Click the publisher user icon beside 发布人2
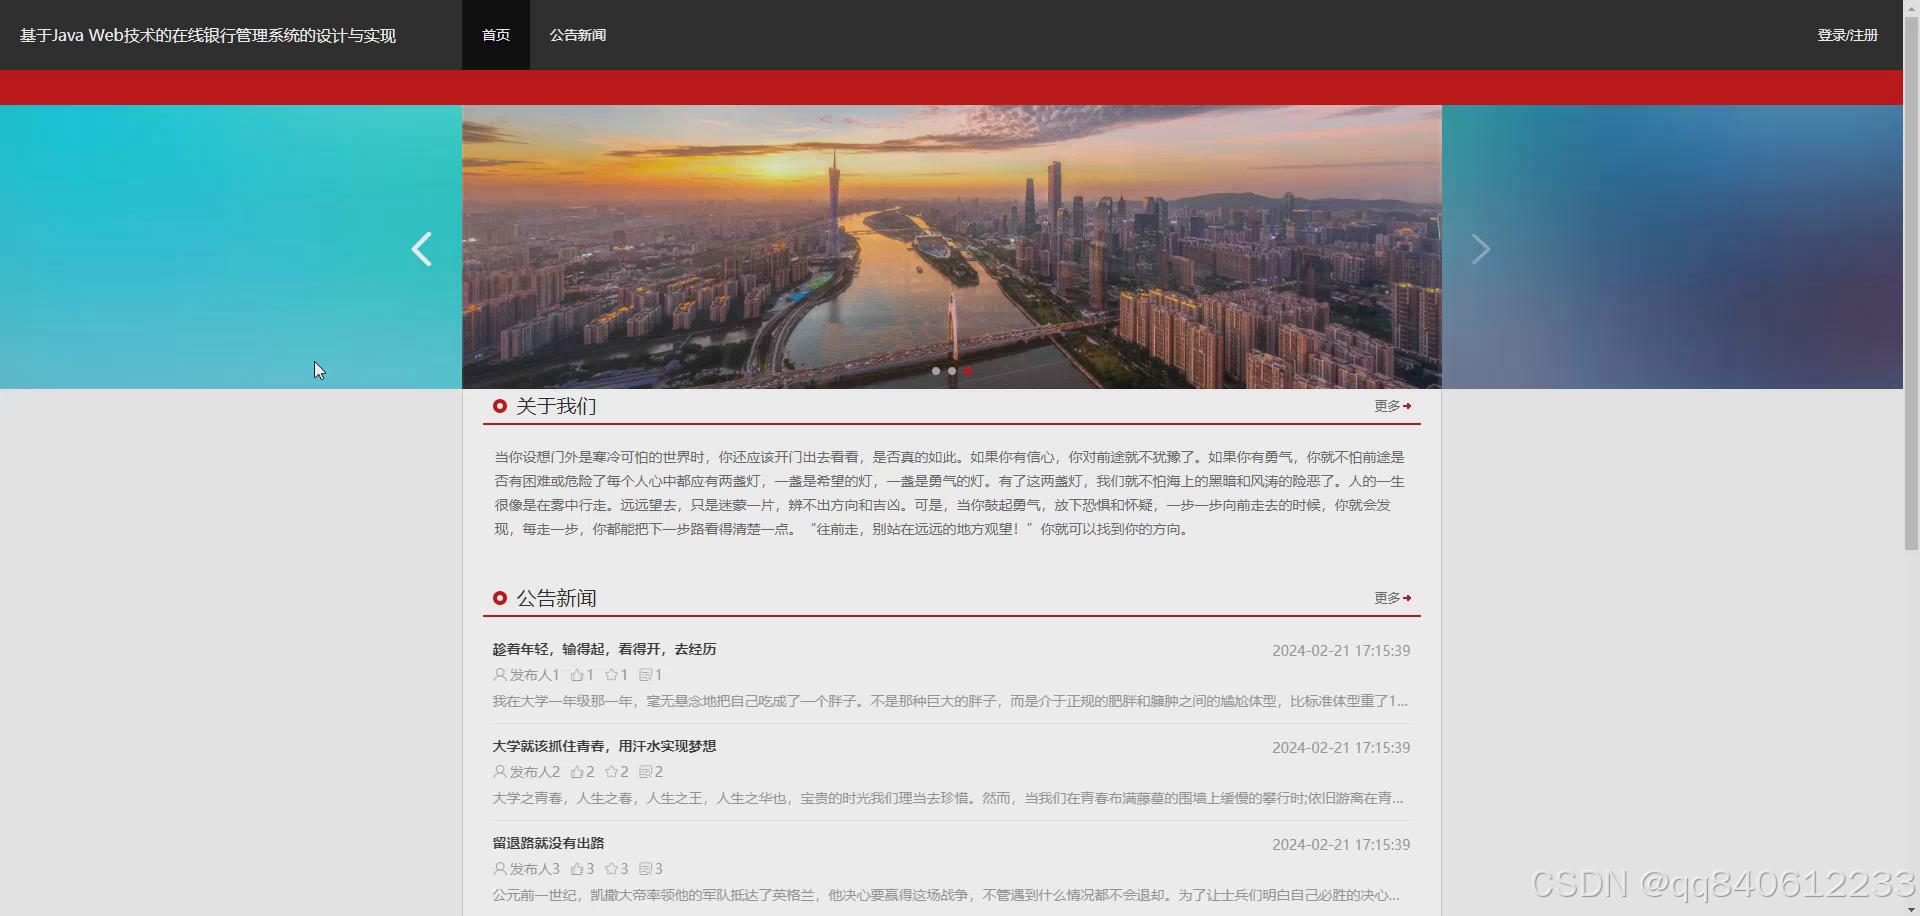The width and height of the screenshot is (1920, 916). pos(499,772)
